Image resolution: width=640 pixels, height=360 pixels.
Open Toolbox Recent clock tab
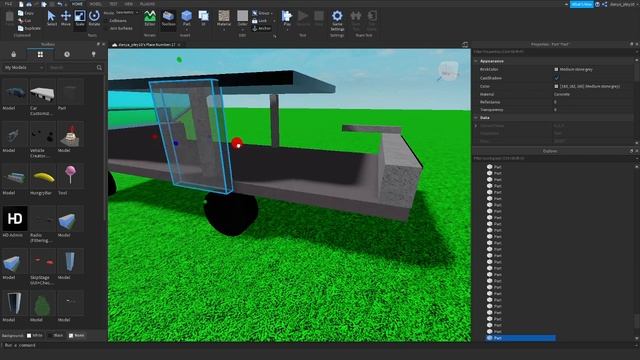click(x=67, y=54)
